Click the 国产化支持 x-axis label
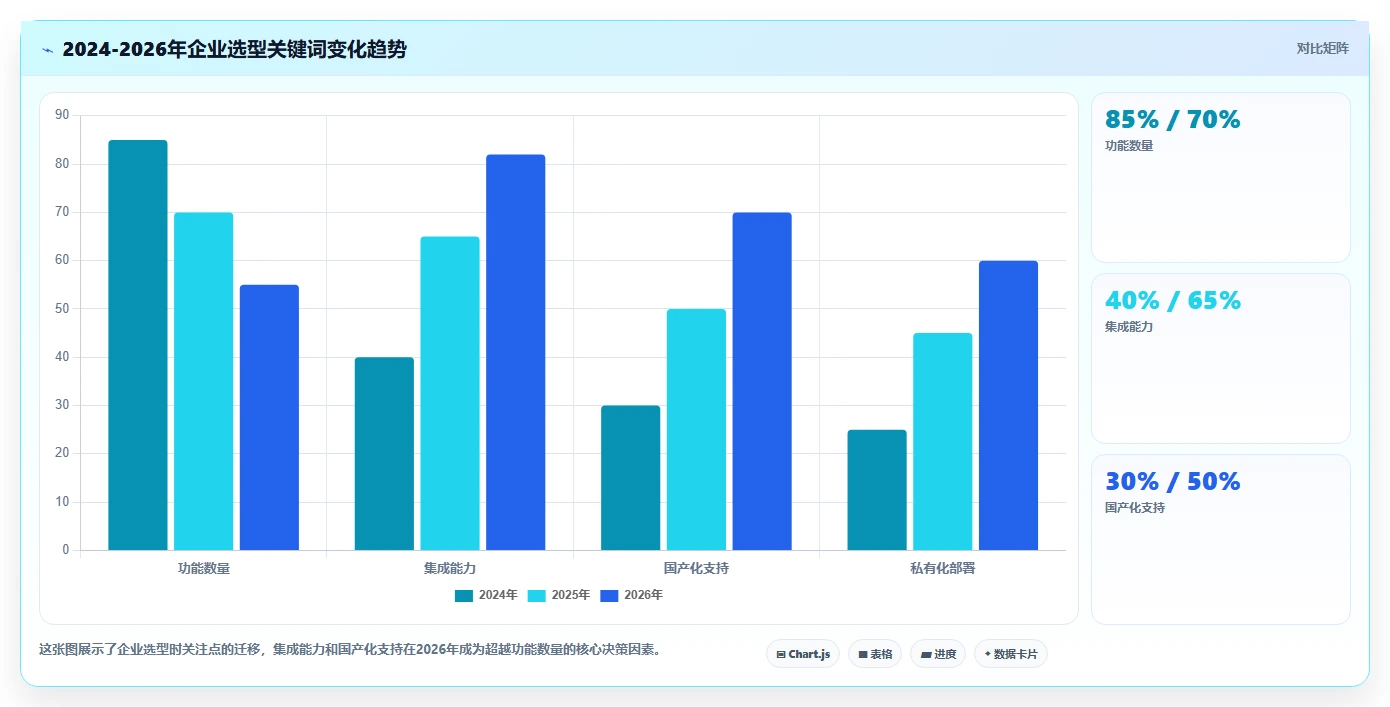 point(696,568)
